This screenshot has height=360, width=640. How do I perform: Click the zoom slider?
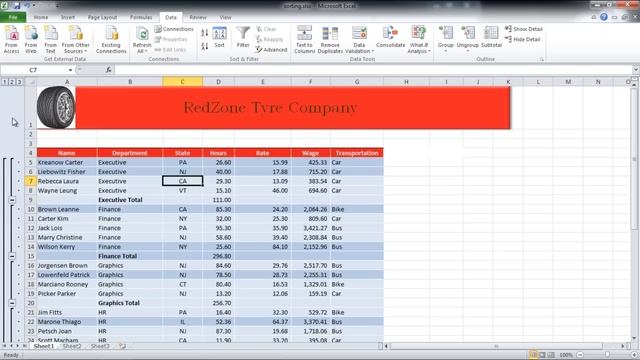tap(607, 355)
